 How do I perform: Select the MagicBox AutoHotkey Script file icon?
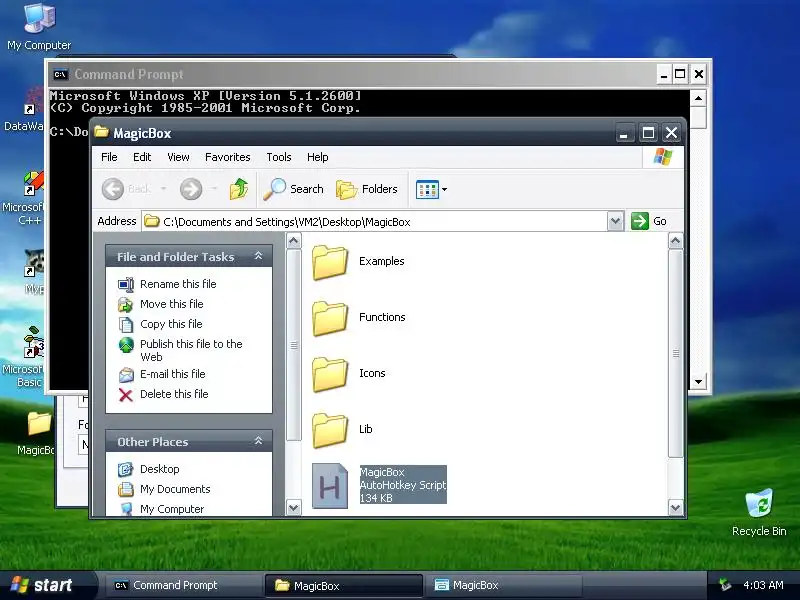330,486
